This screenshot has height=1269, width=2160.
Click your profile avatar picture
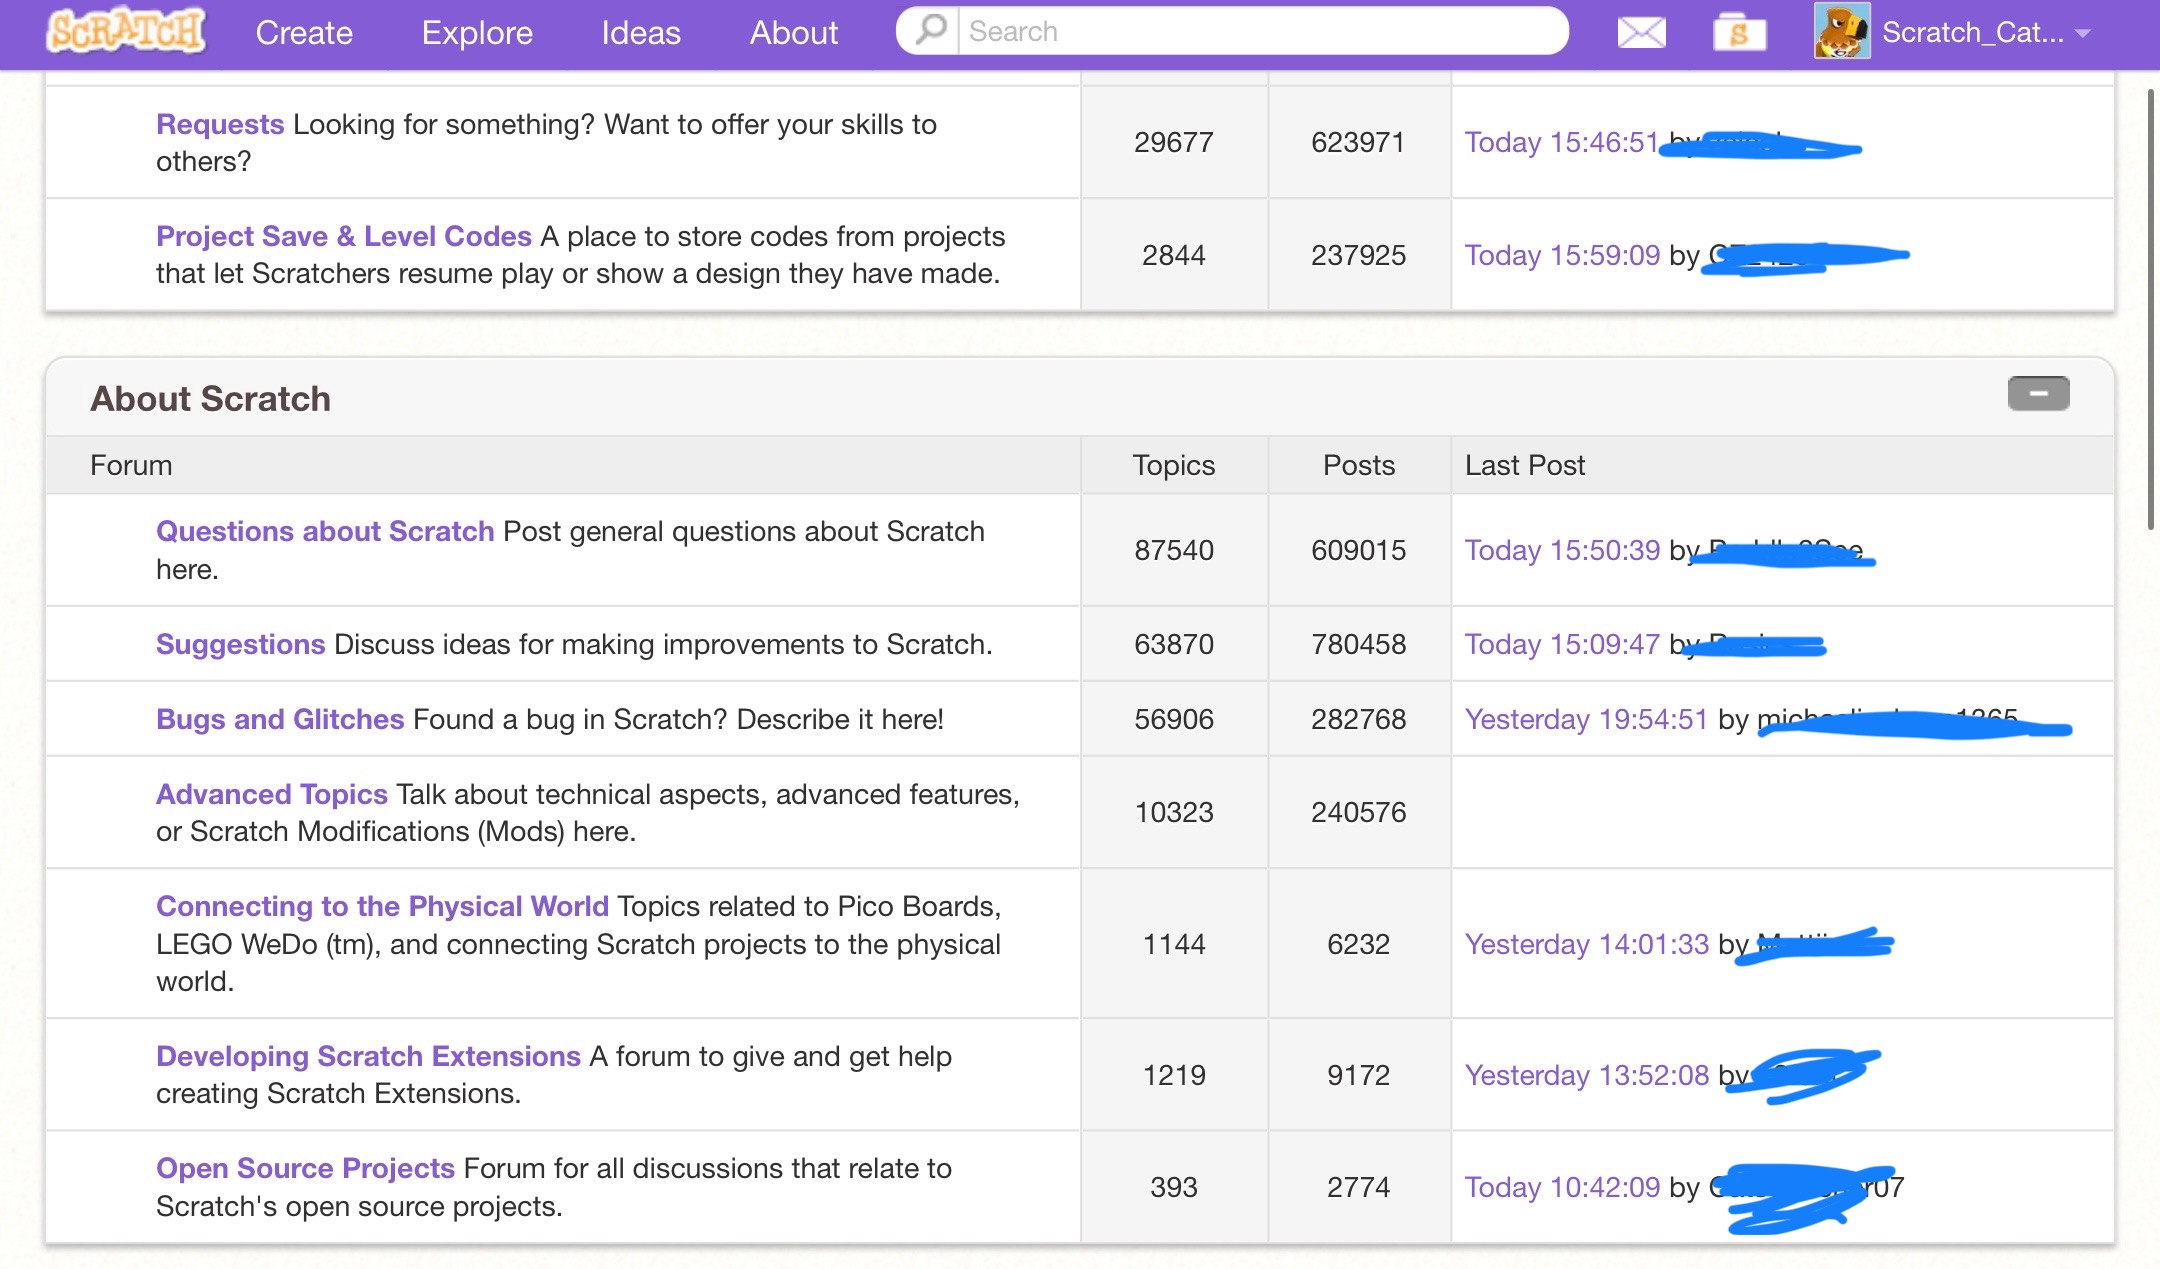[x=1841, y=31]
